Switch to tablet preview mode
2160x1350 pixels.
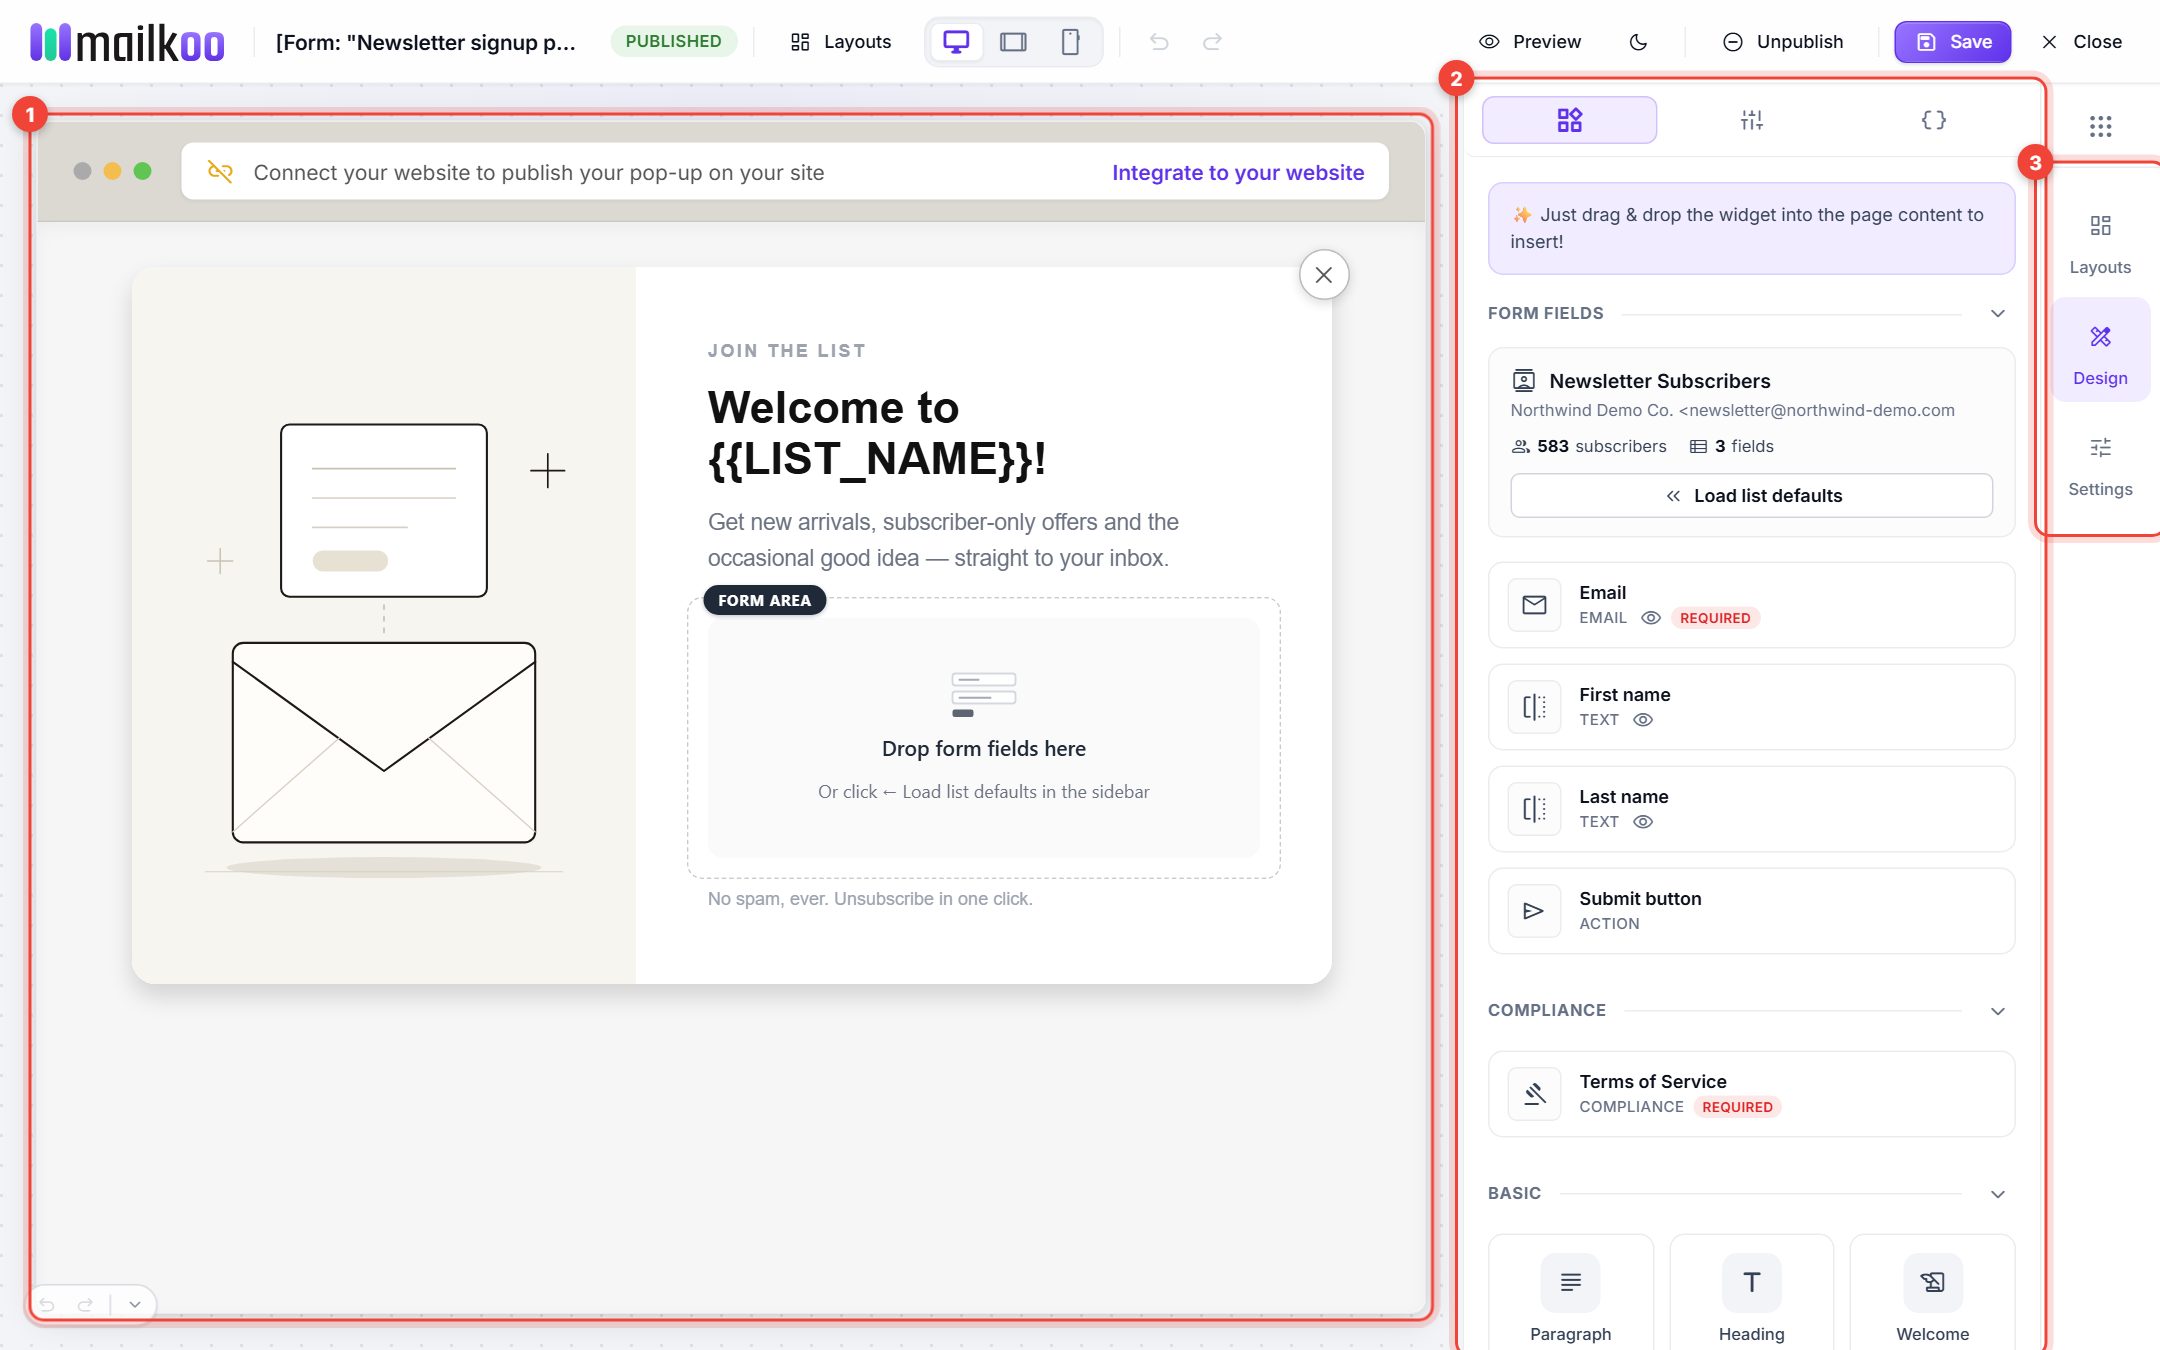[1013, 42]
